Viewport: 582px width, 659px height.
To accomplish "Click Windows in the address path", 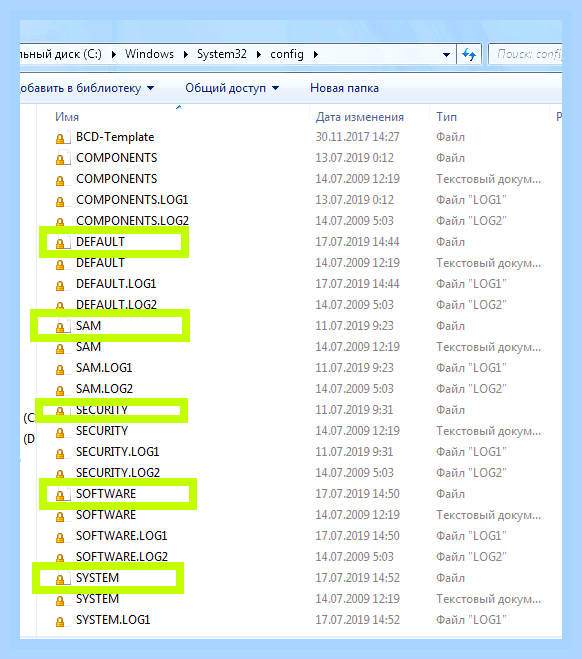I will 149,54.
